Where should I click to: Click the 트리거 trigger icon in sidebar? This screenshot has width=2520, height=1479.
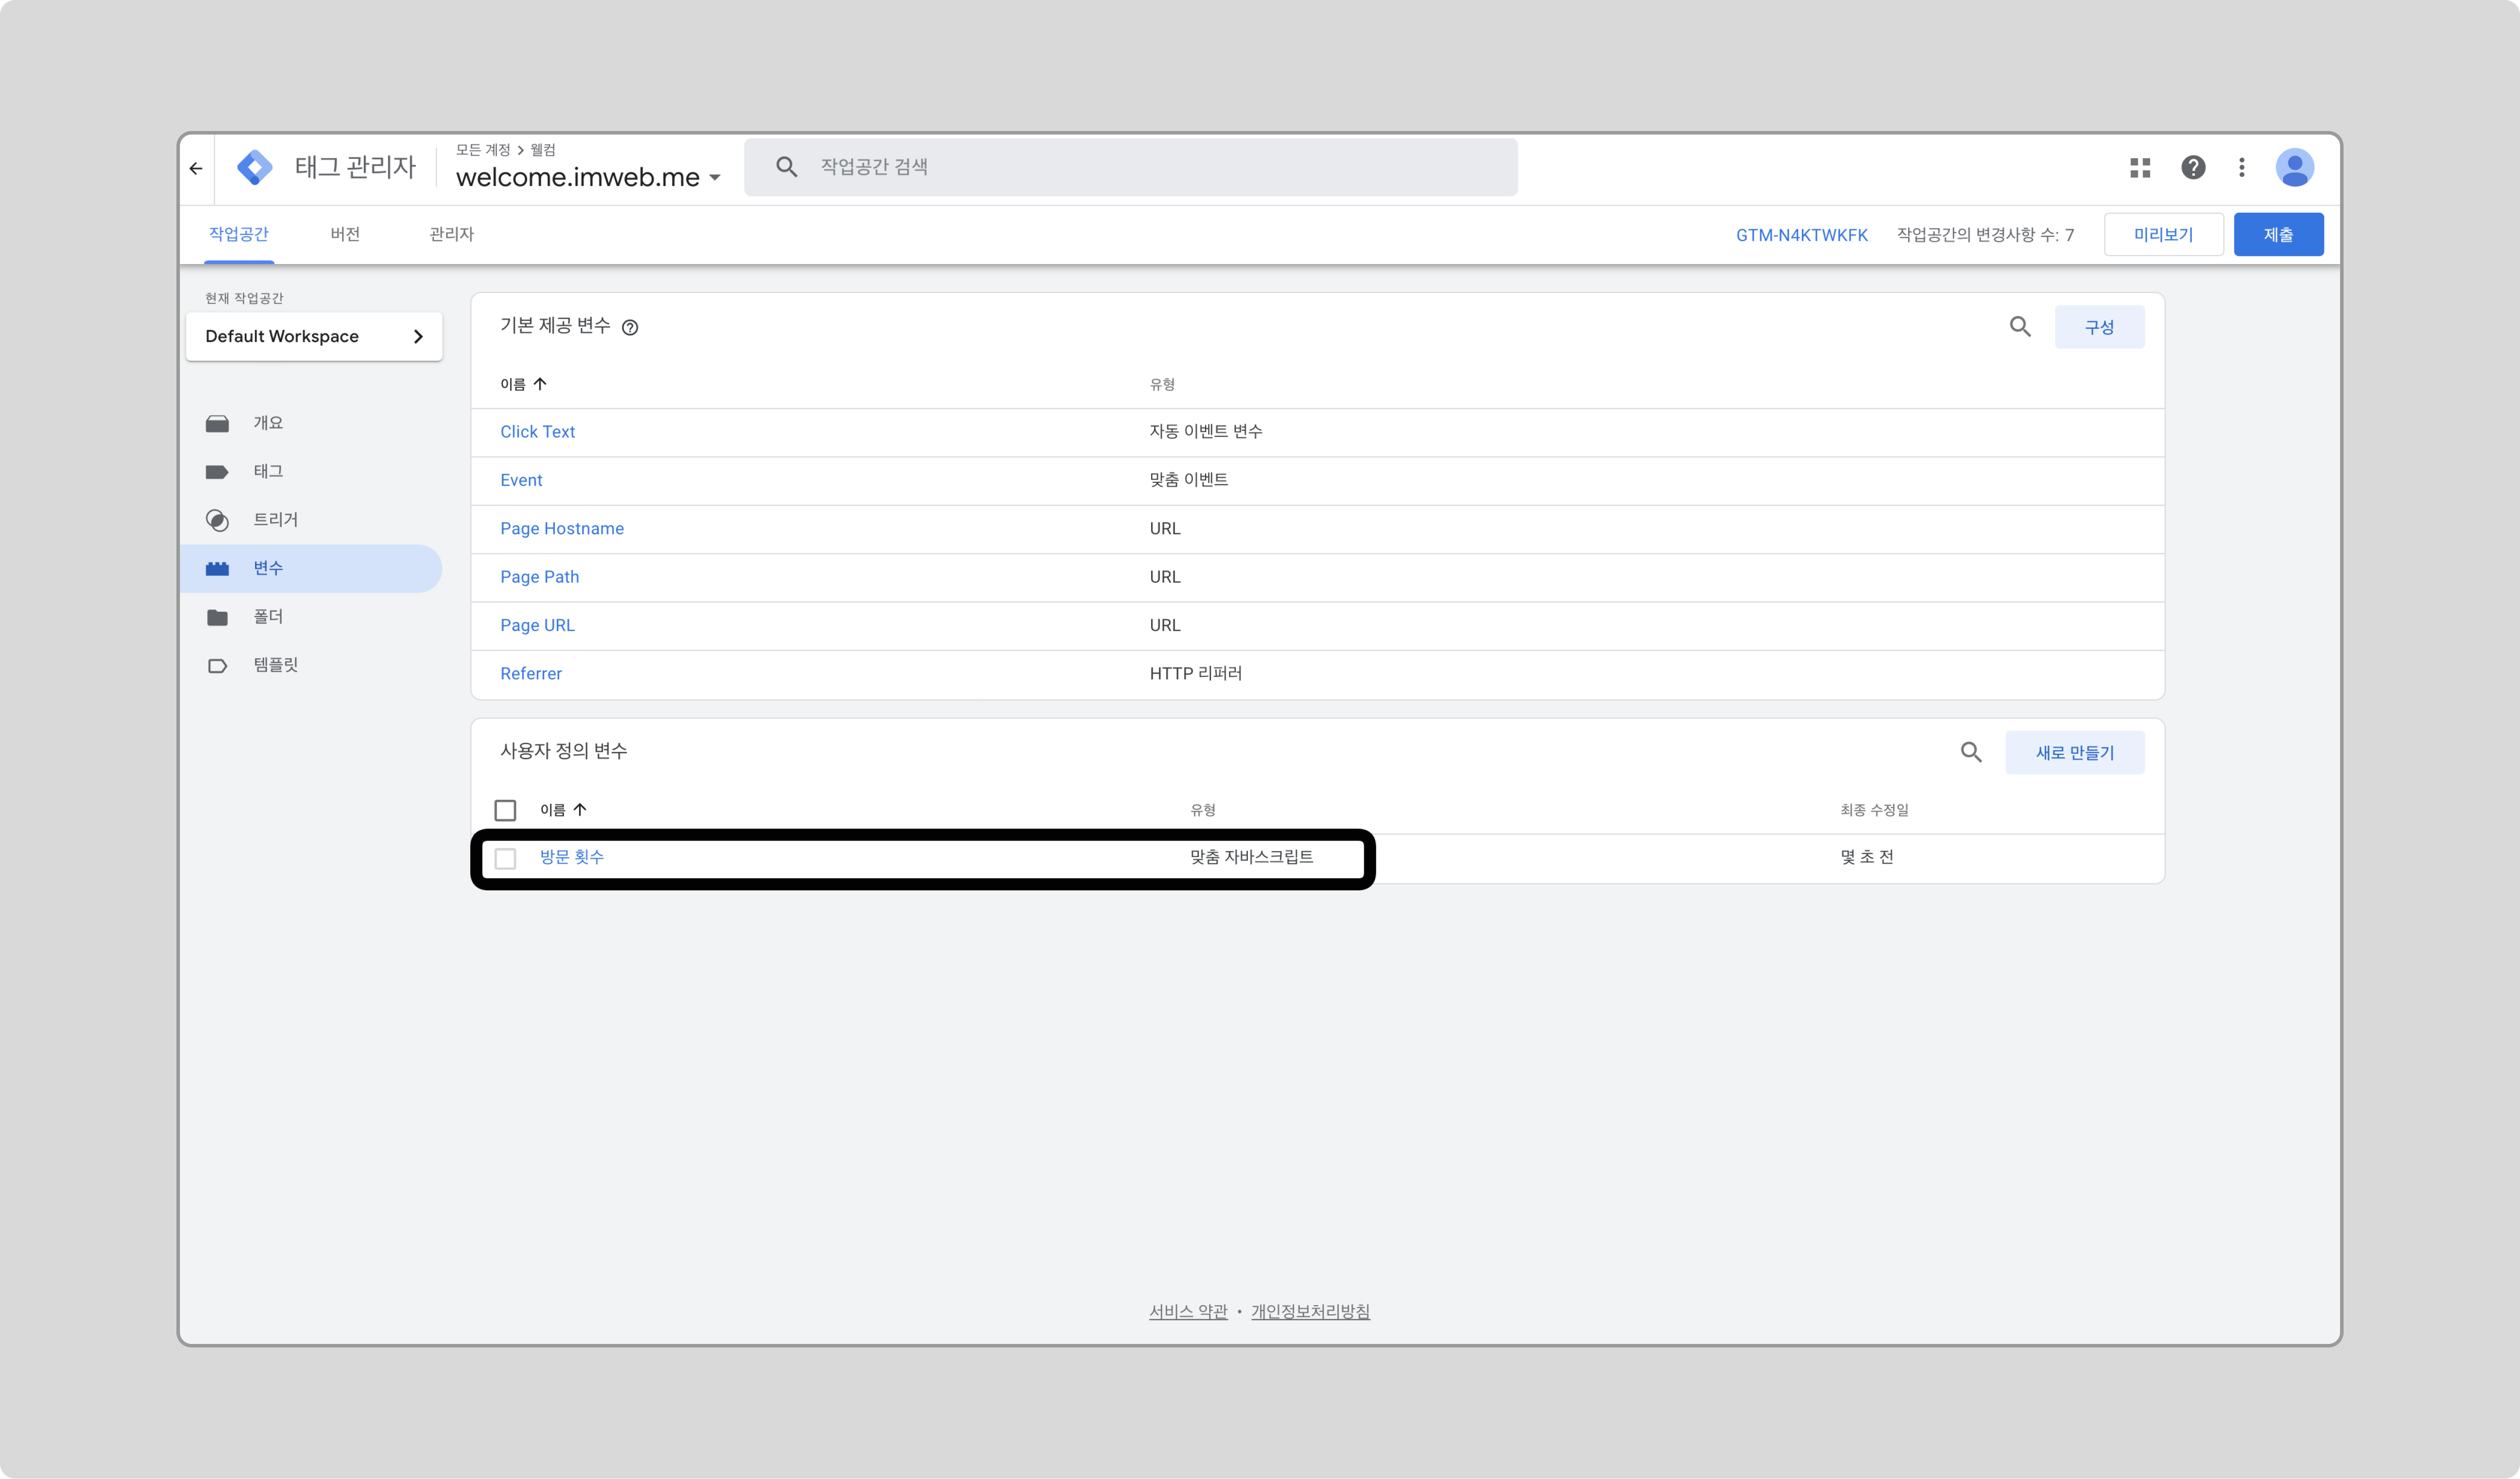tap(217, 520)
